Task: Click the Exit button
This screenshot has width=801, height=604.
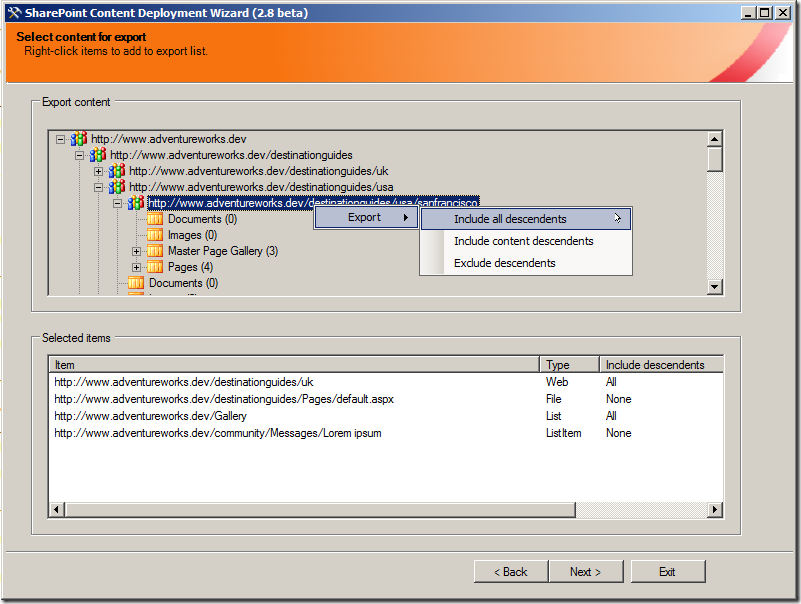Action: pos(668,571)
